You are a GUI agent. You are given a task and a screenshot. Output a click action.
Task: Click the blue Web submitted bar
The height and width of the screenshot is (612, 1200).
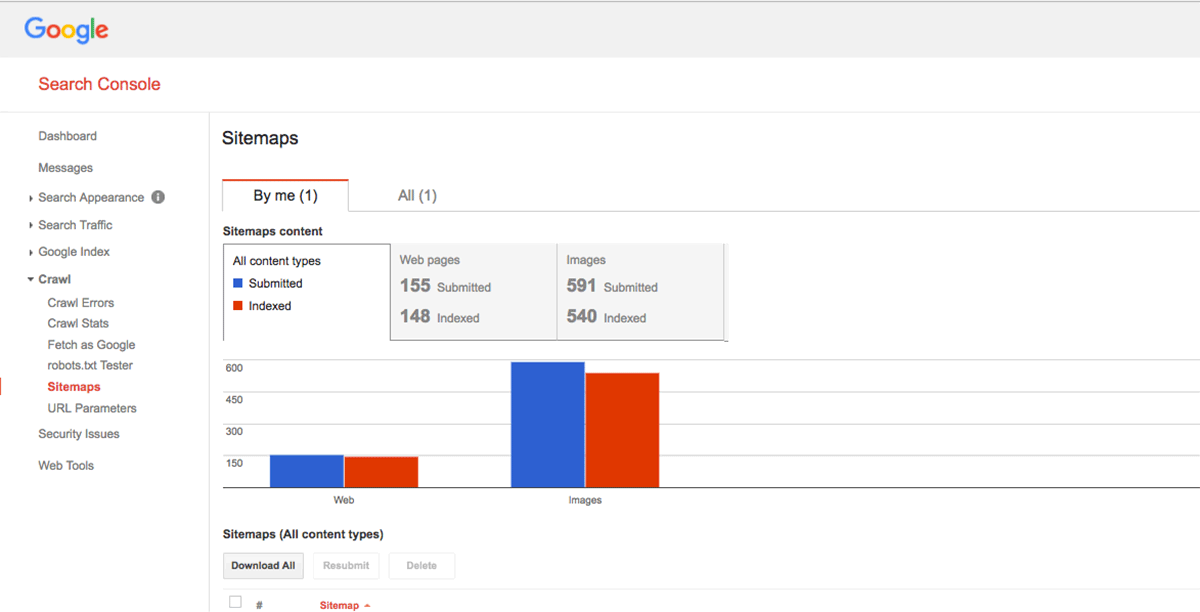click(x=307, y=471)
